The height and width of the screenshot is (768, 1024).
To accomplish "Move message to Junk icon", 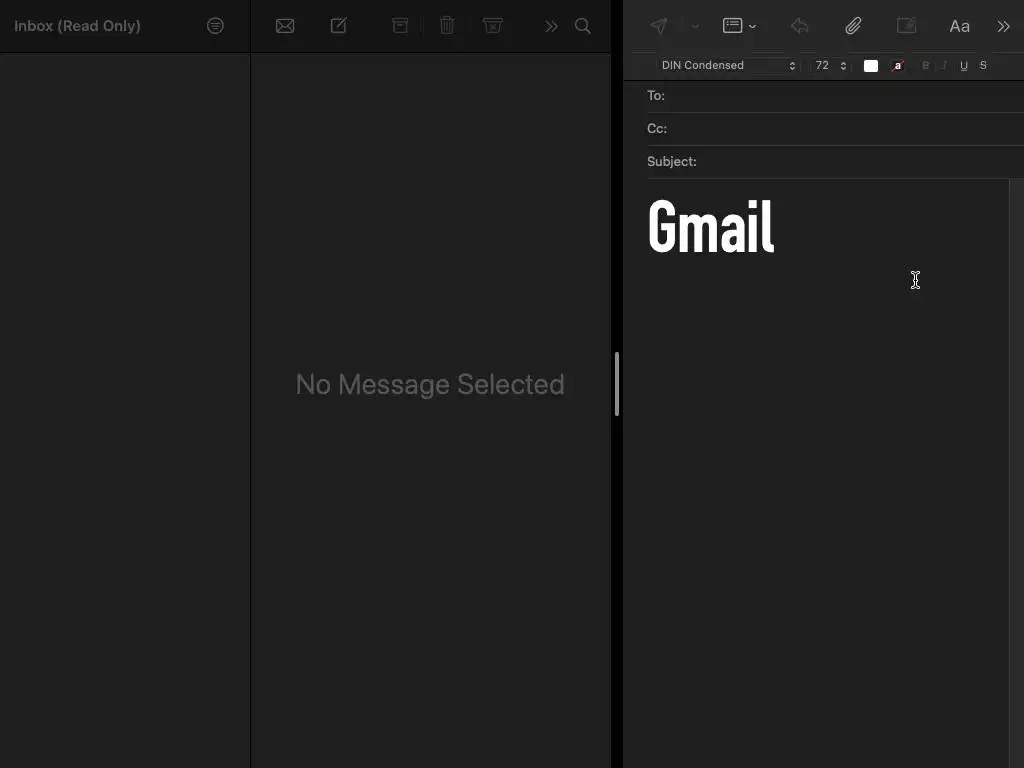I will (x=492, y=25).
